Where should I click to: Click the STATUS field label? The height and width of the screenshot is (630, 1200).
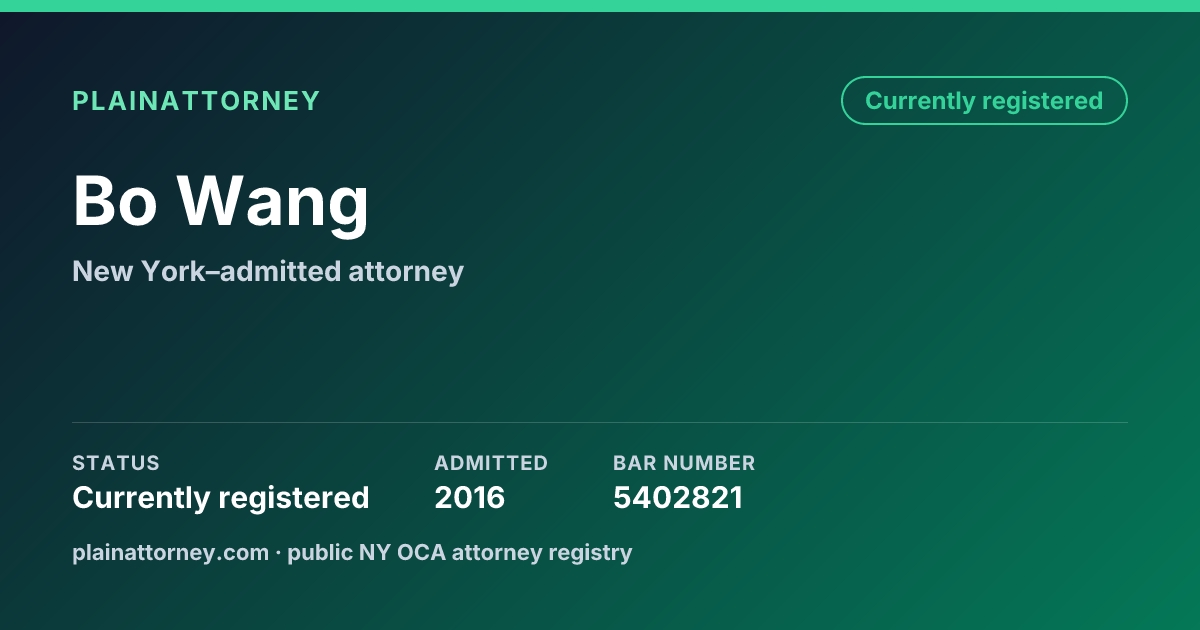tap(116, 463)
